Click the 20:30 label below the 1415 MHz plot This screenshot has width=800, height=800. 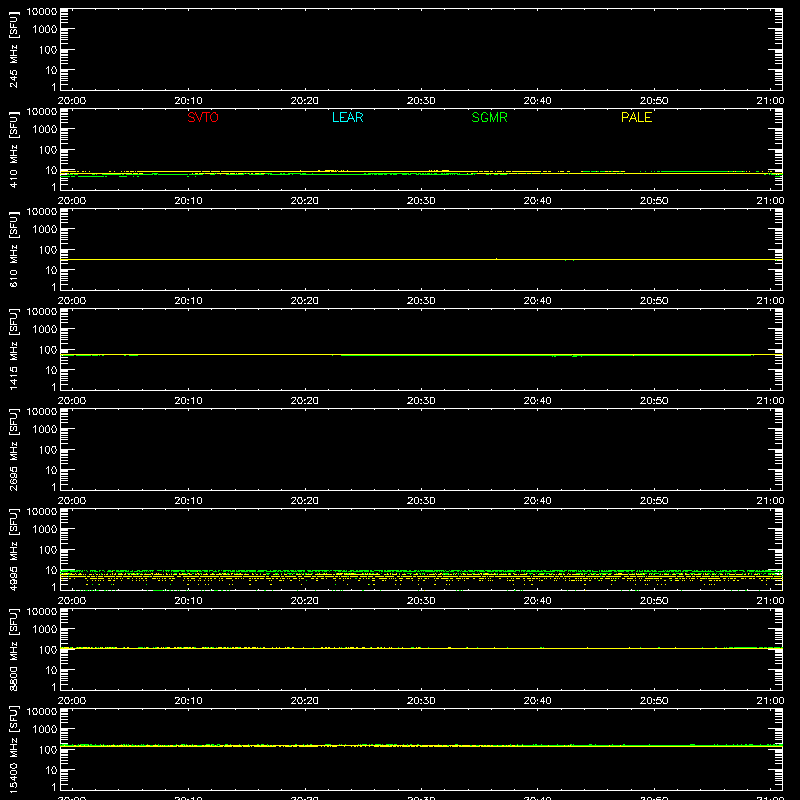click(x=421, y=401)
